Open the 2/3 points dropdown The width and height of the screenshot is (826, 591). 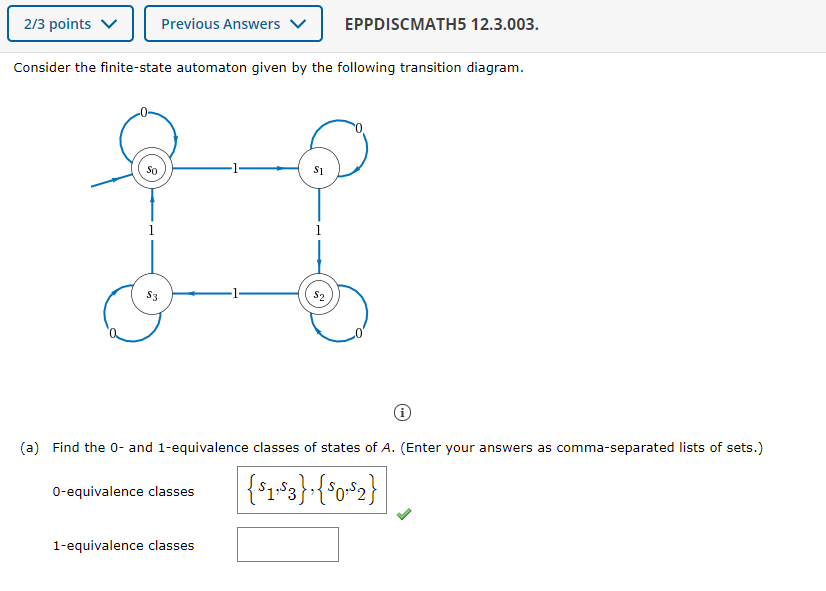[x=69, y=23]
